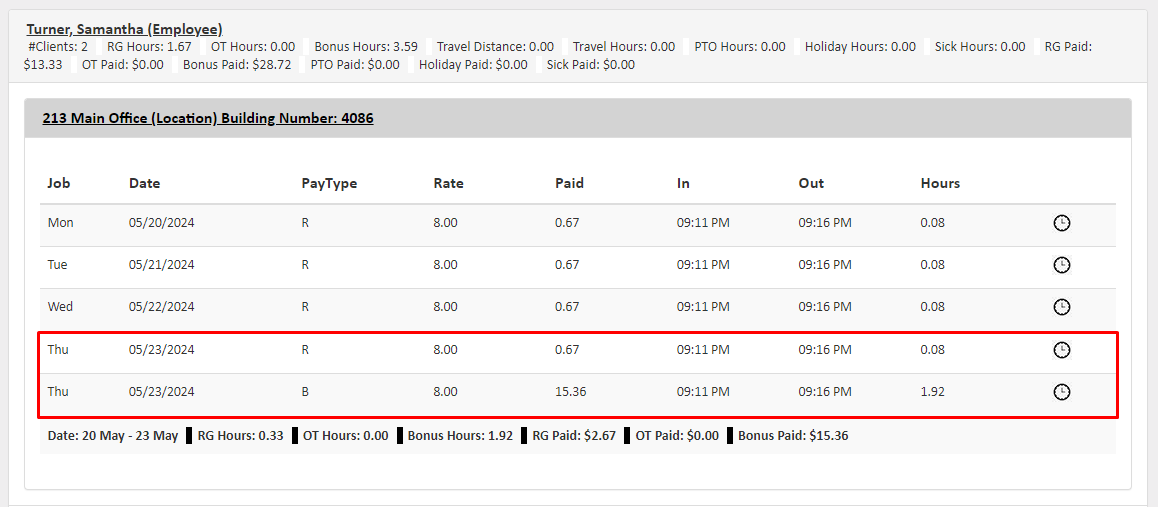The height and width of the screenshot is (507, 1158).
Task: Select the 1.92 hours cell
Action: (x=932, y=392)
